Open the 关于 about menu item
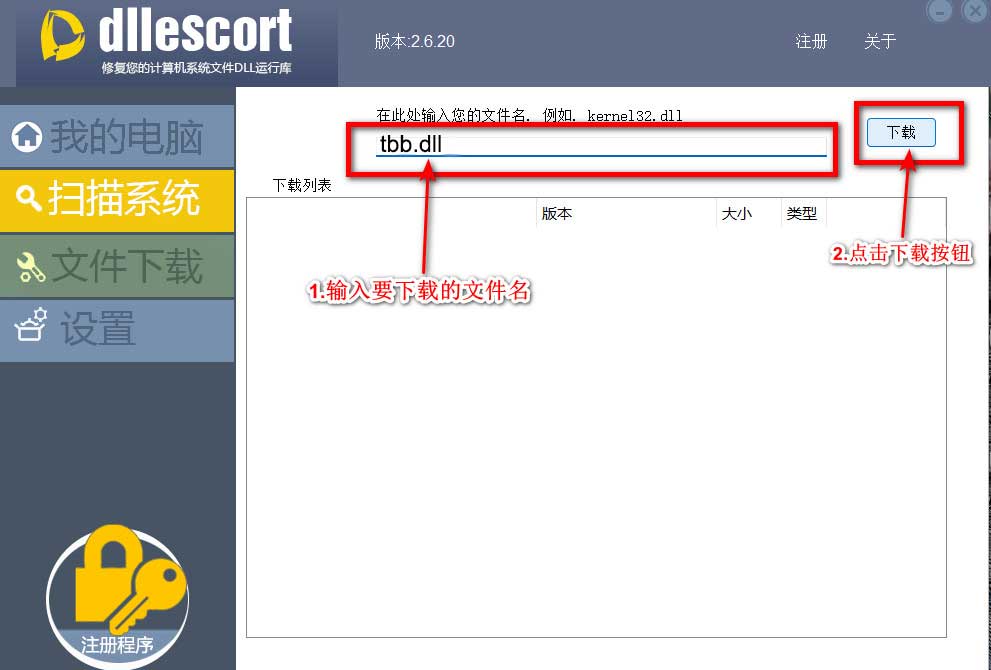This screenshot has height=670, width=991. point(879,42)
